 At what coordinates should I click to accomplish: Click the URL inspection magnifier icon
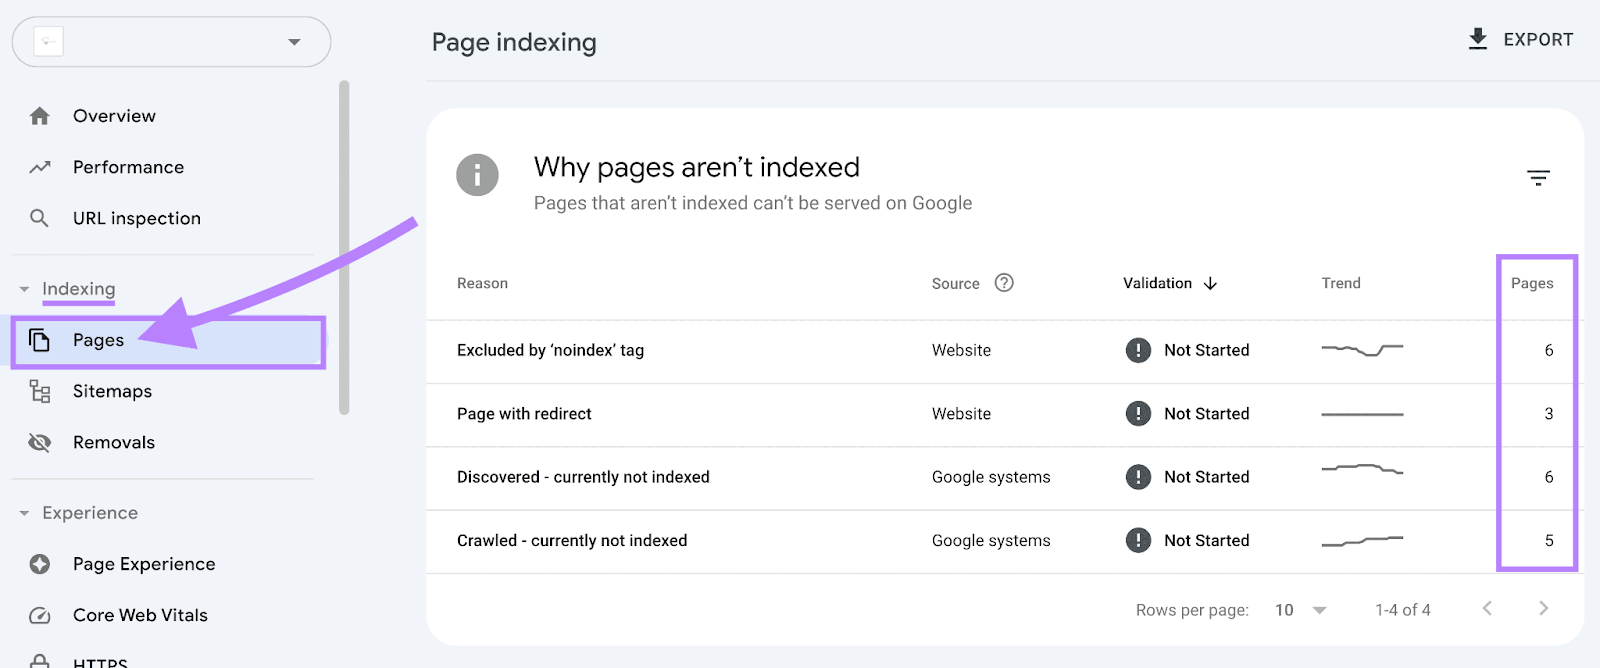(39, 218)
